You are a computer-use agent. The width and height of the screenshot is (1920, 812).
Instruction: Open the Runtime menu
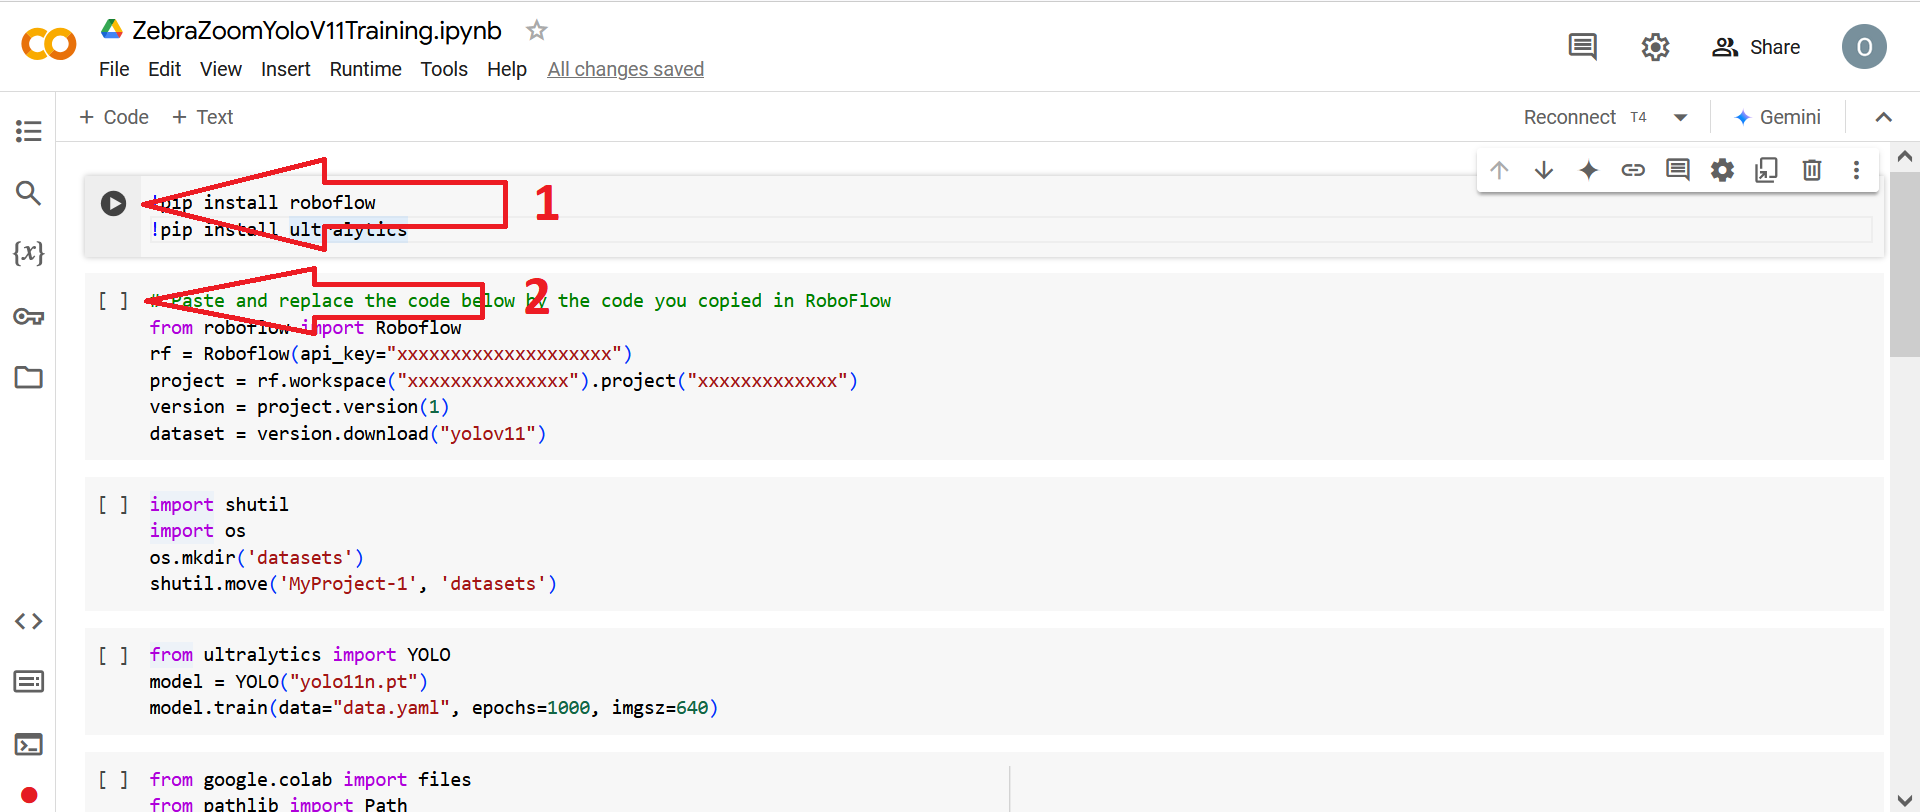(365, 69)
